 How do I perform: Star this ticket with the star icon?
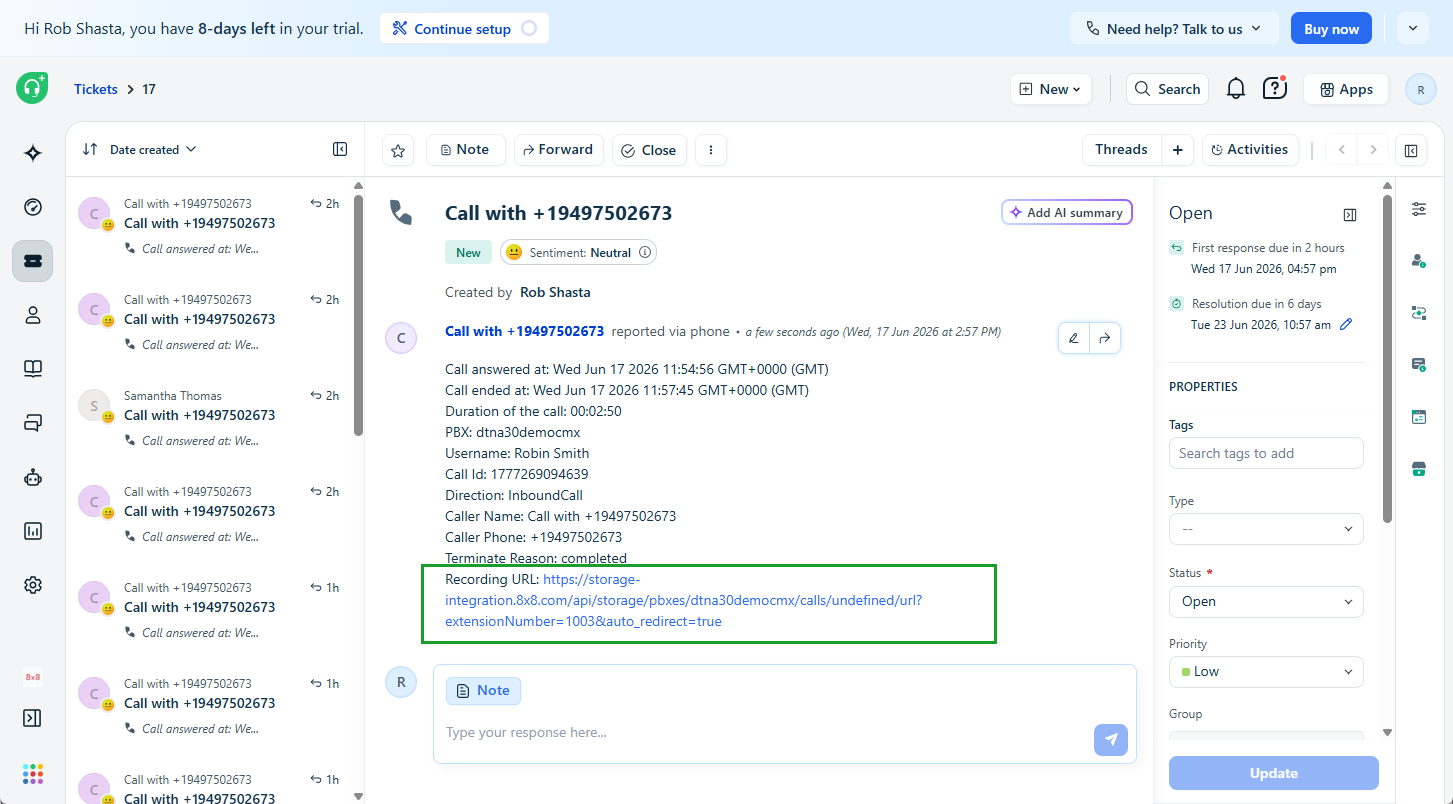point(398,150)
